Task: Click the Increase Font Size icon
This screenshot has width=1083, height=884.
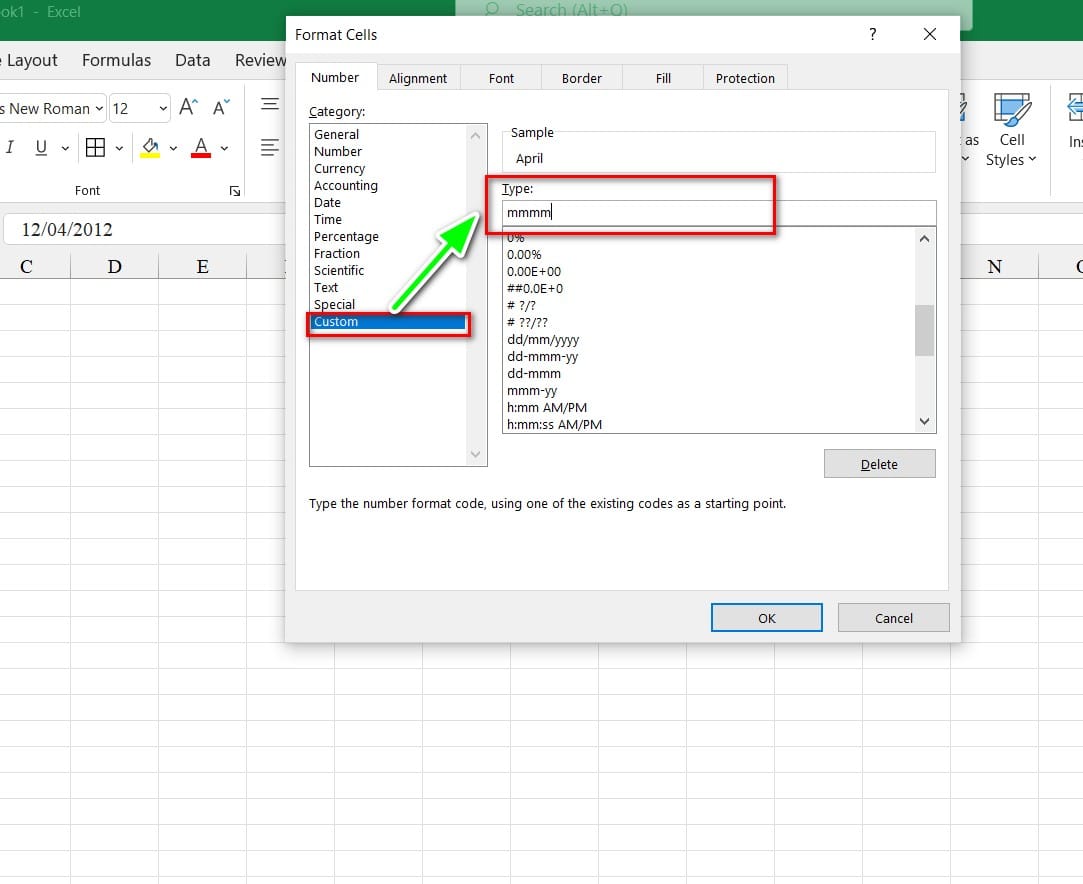Action: (x=188, y=108)
